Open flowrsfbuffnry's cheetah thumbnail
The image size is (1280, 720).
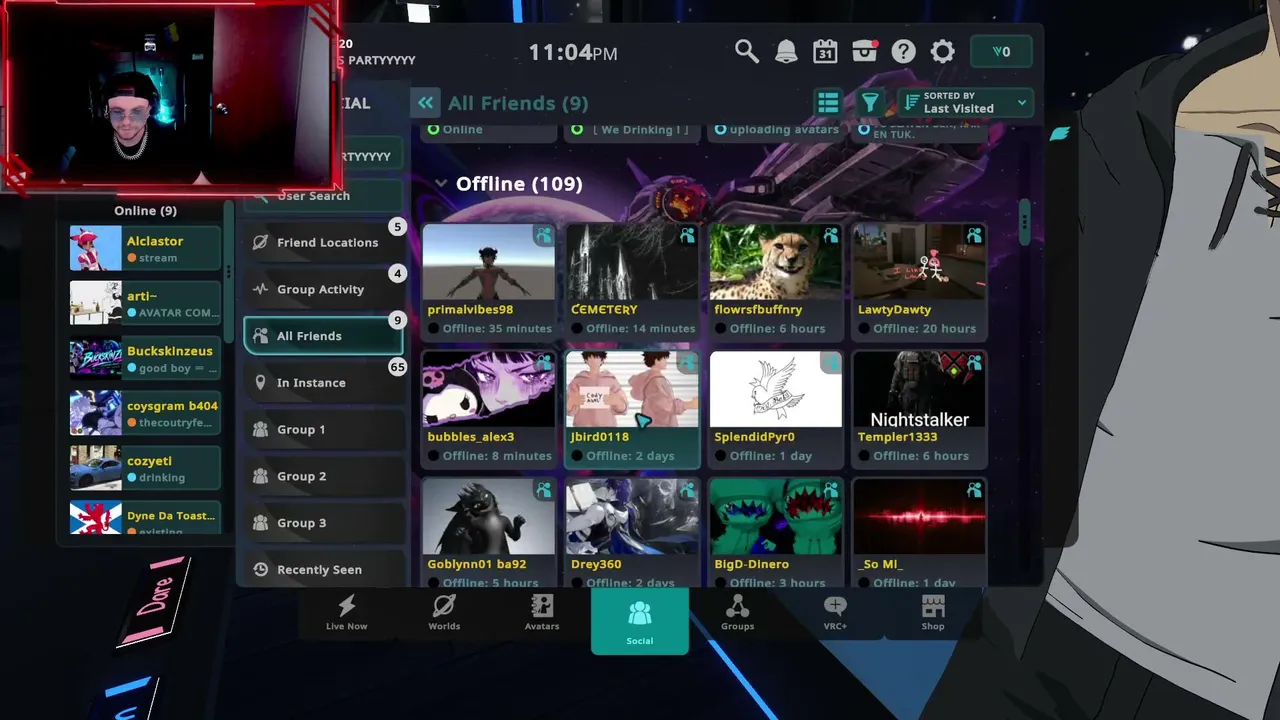point(776,262)
